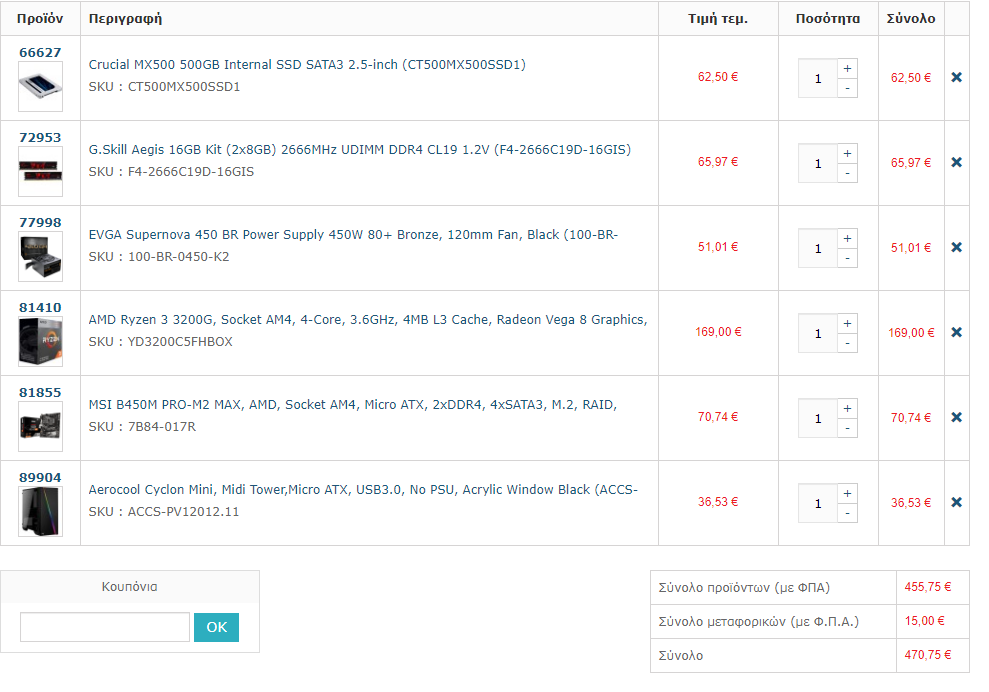Open Crucial MX500 500GB Internal SSD link
989x692 pixels.
[x=307, y=64]
